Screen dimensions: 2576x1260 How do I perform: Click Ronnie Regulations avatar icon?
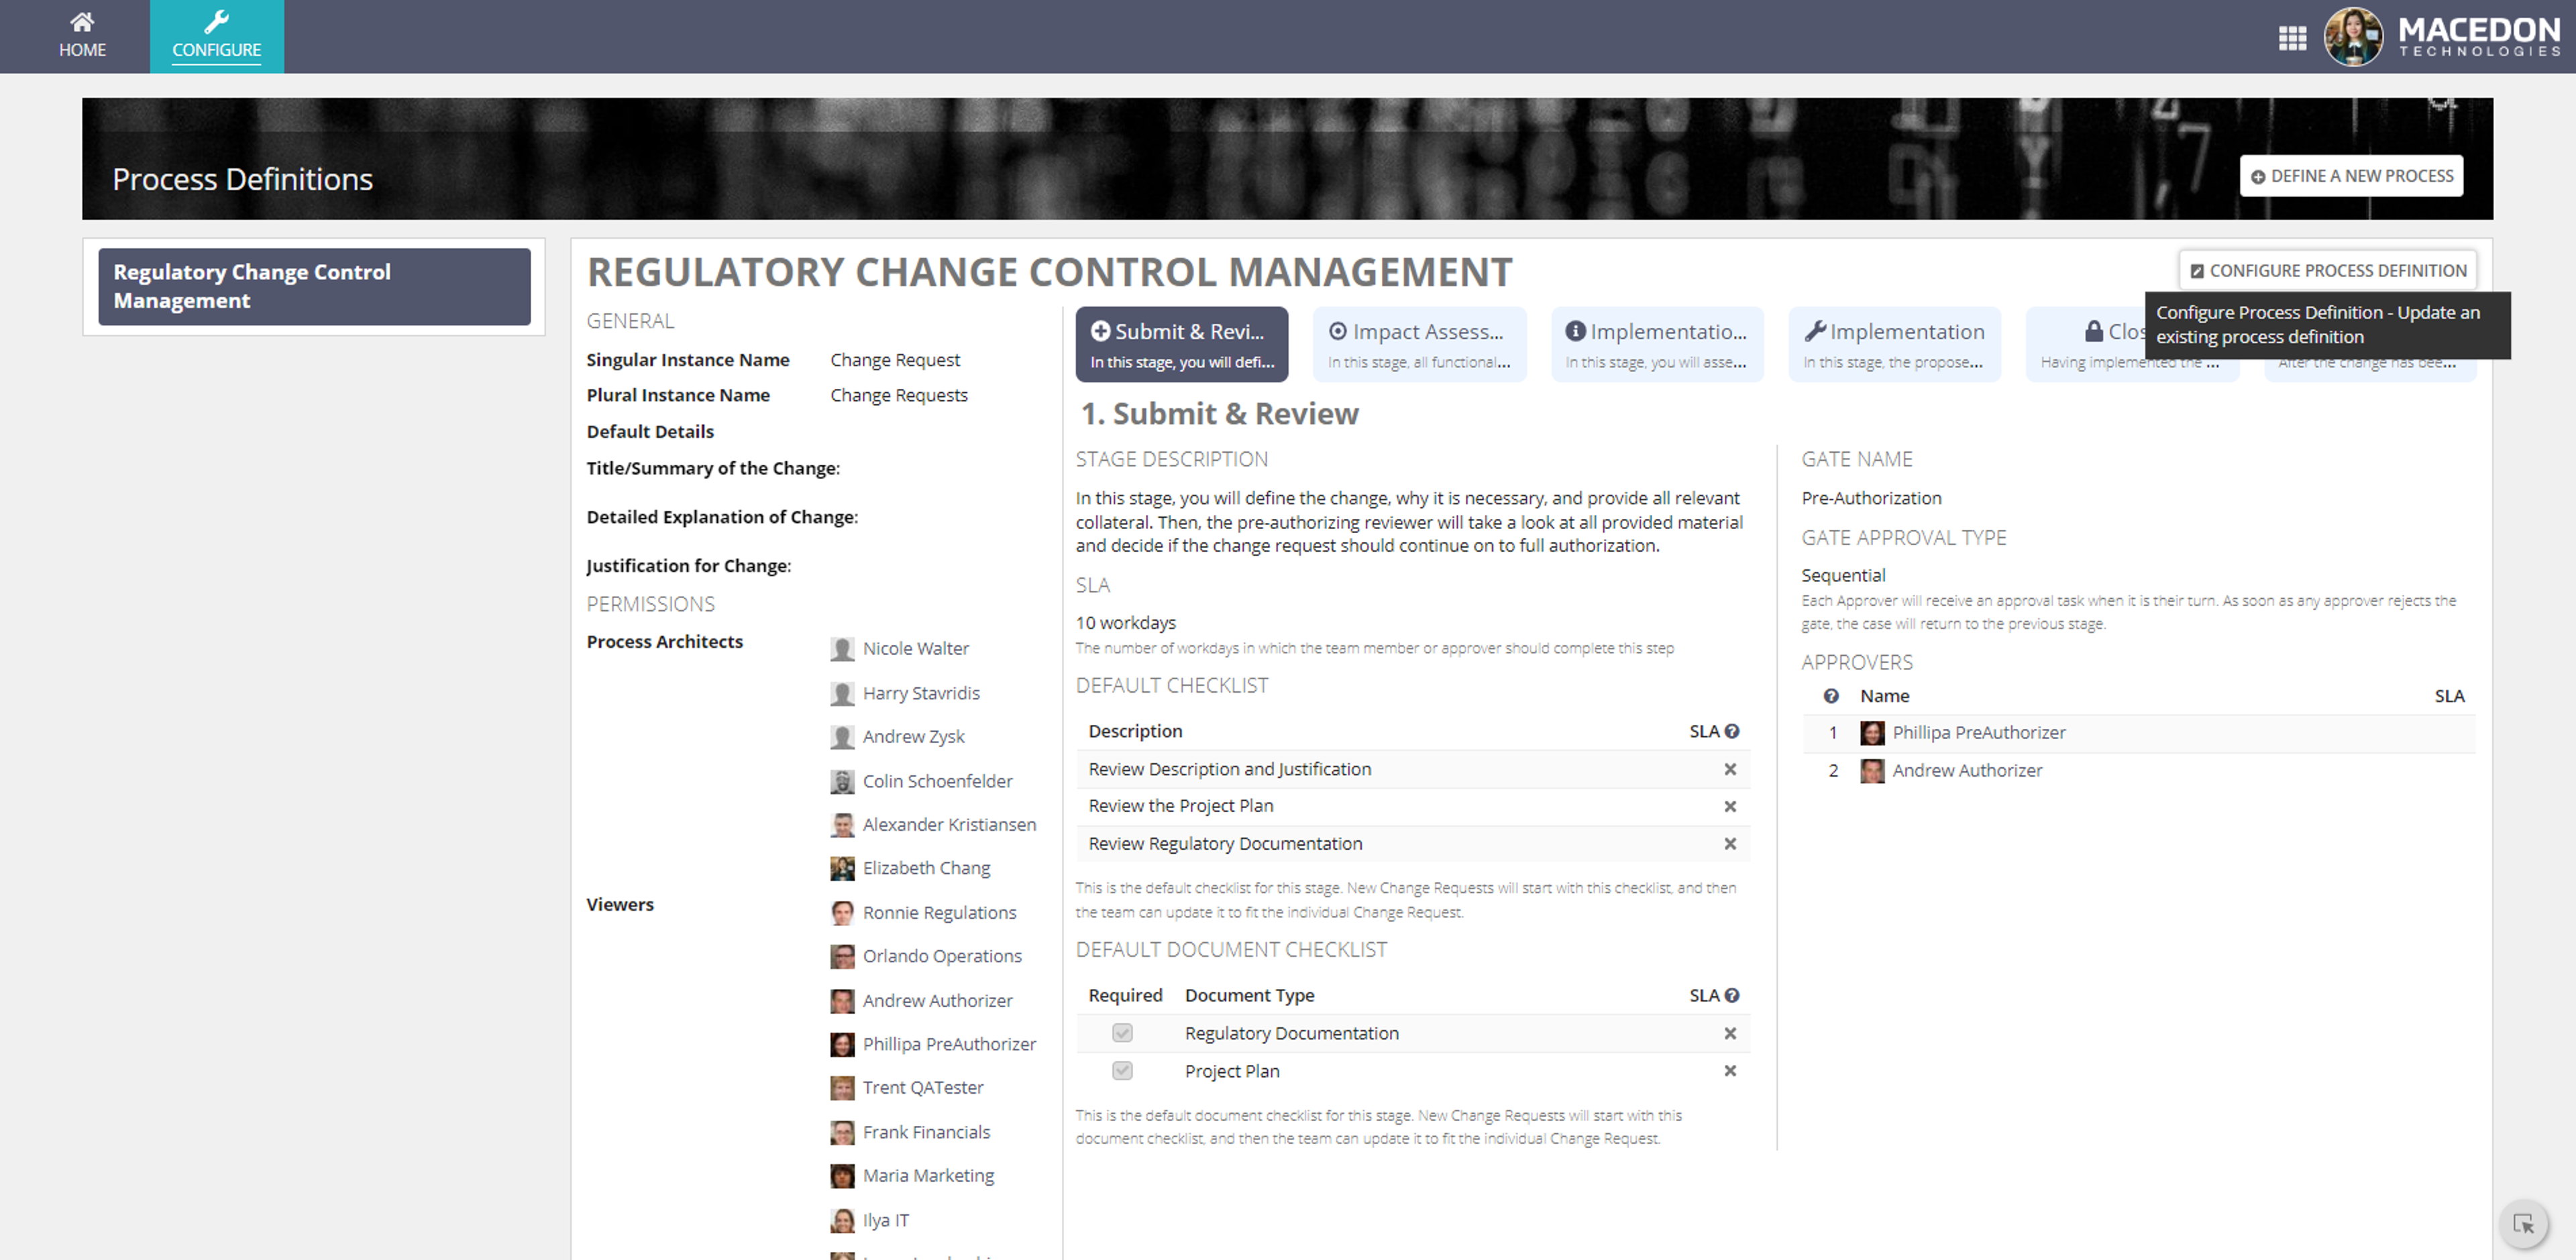(842, 913)
